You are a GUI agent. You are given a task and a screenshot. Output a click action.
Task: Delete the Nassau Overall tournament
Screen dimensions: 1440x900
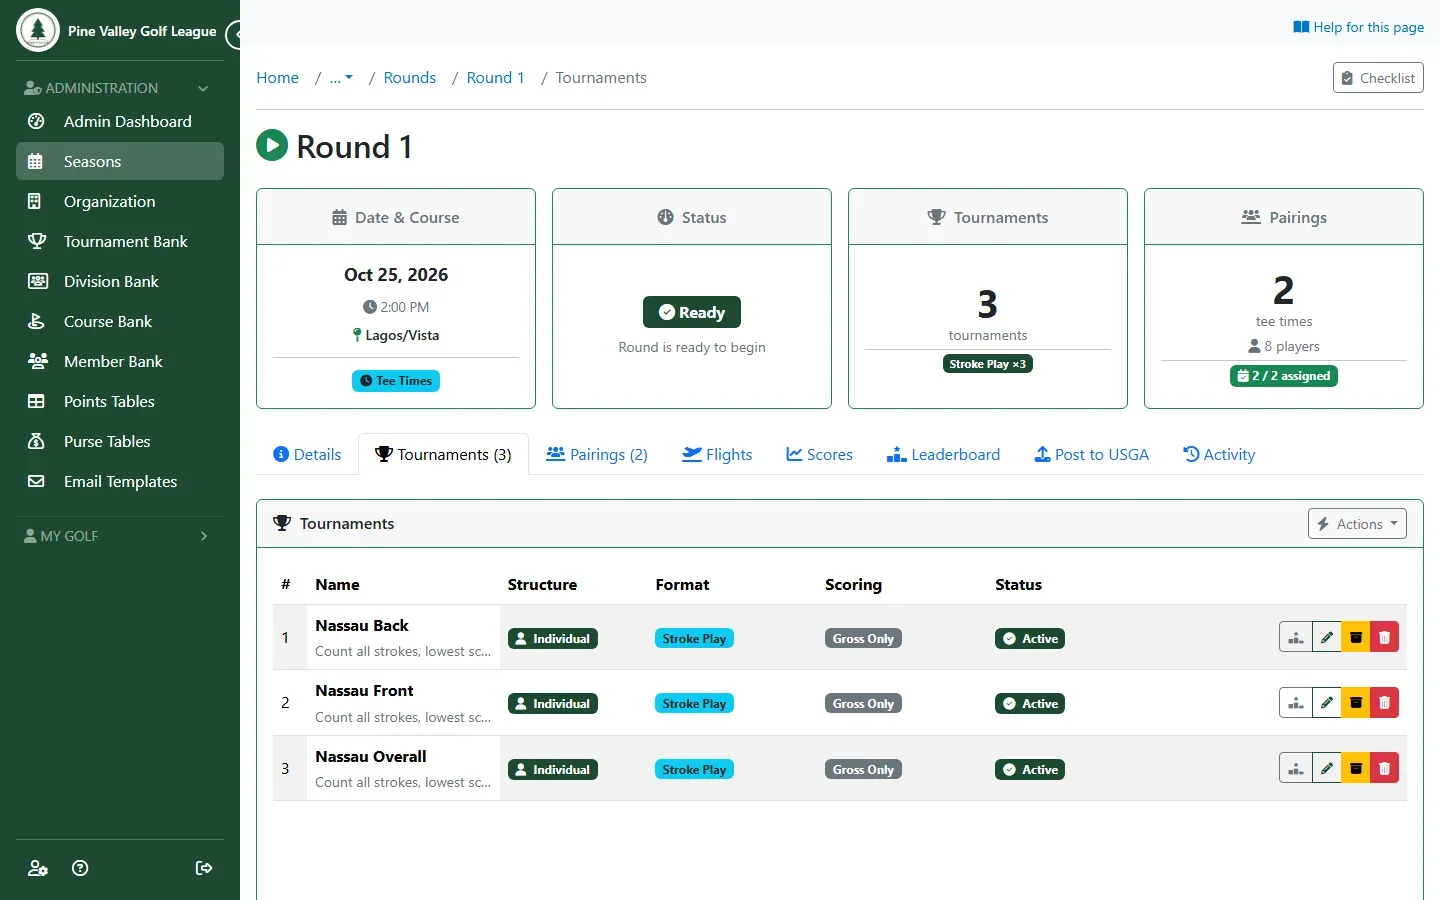1384,768
